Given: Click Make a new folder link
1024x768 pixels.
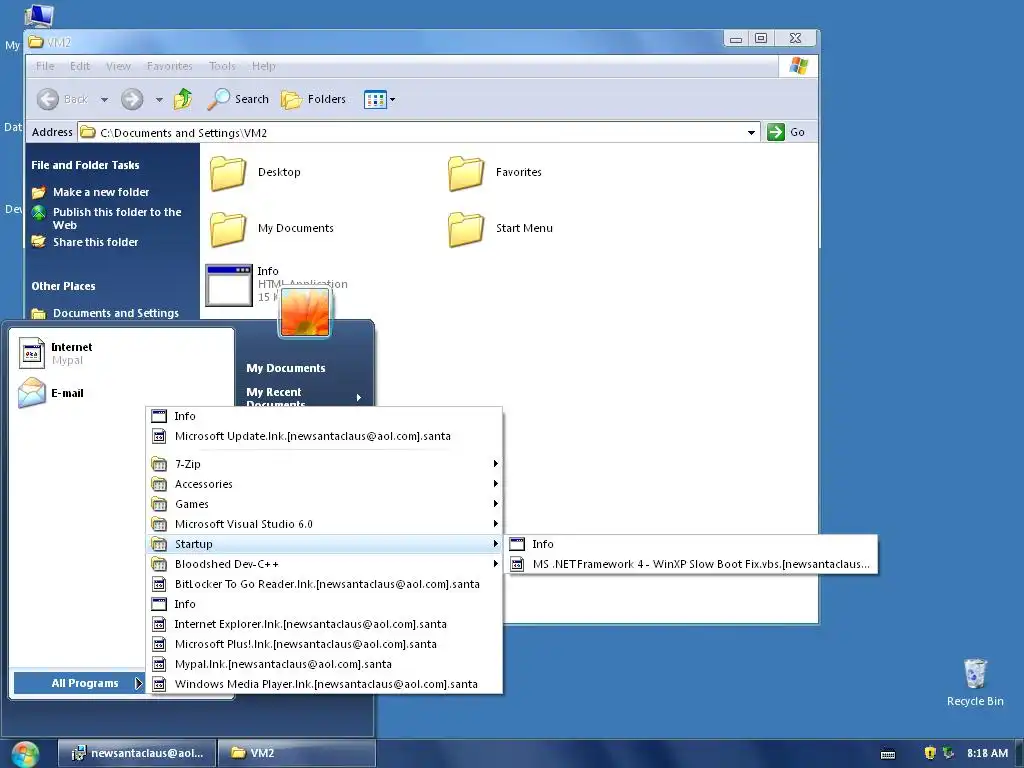Looking at the screenshot, I should tap(101, 192).
